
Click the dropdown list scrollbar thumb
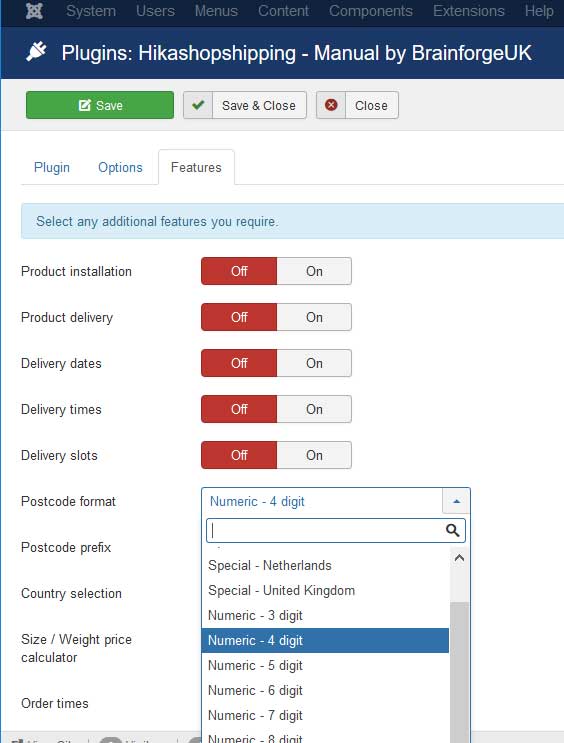(x=459, y=673)
